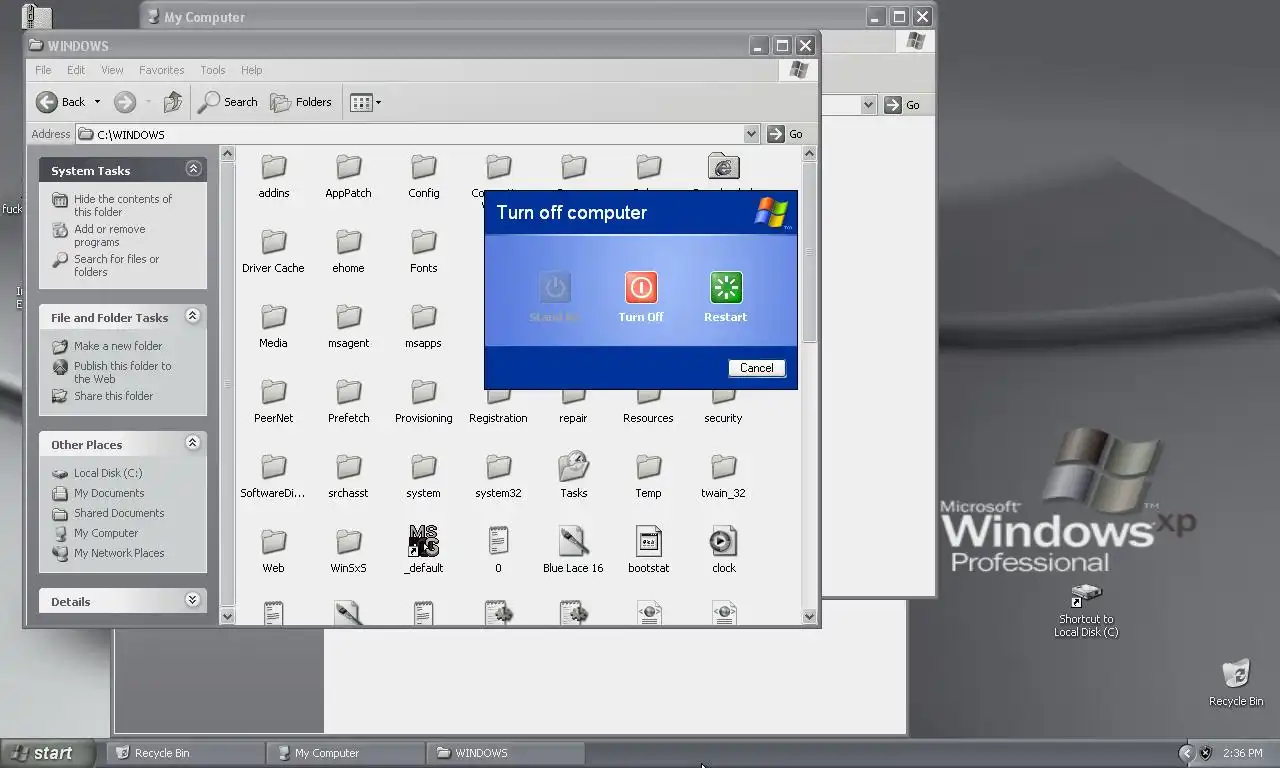Select the msagent folder
The height and width of the screenshot is (768, 1280).
(348, 317)
